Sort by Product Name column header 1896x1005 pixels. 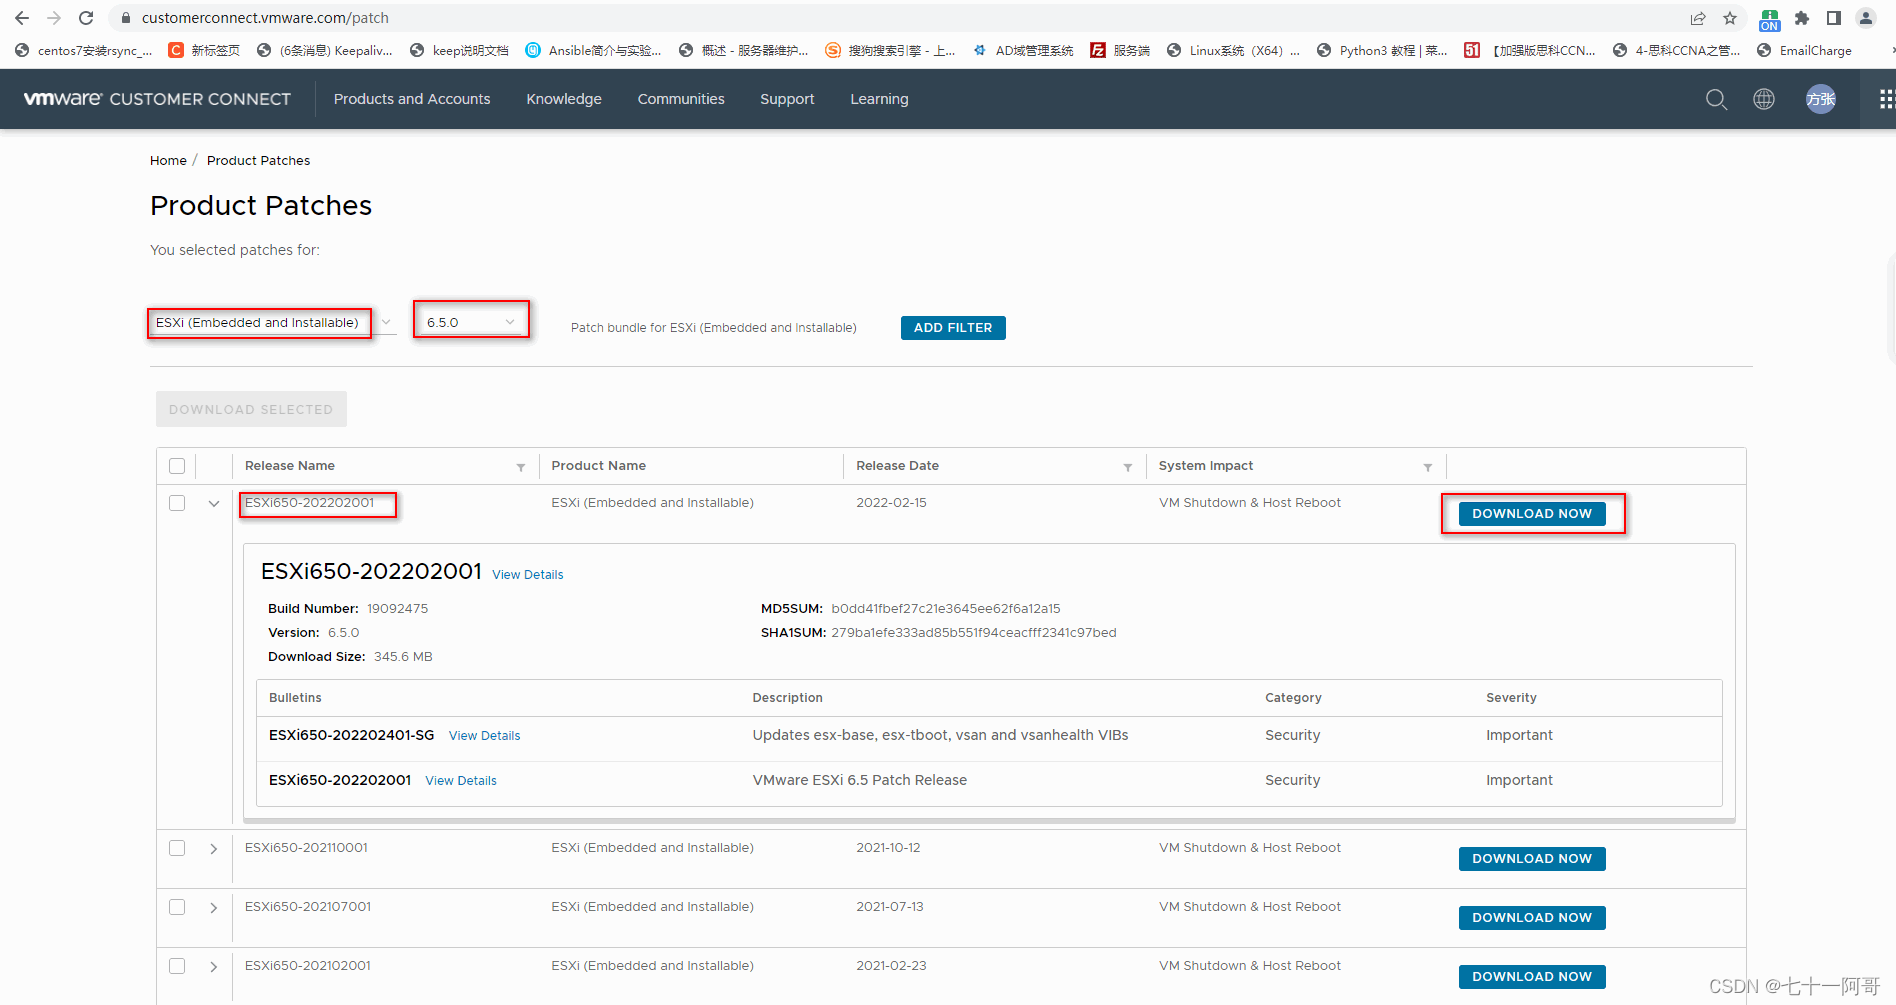598,466
